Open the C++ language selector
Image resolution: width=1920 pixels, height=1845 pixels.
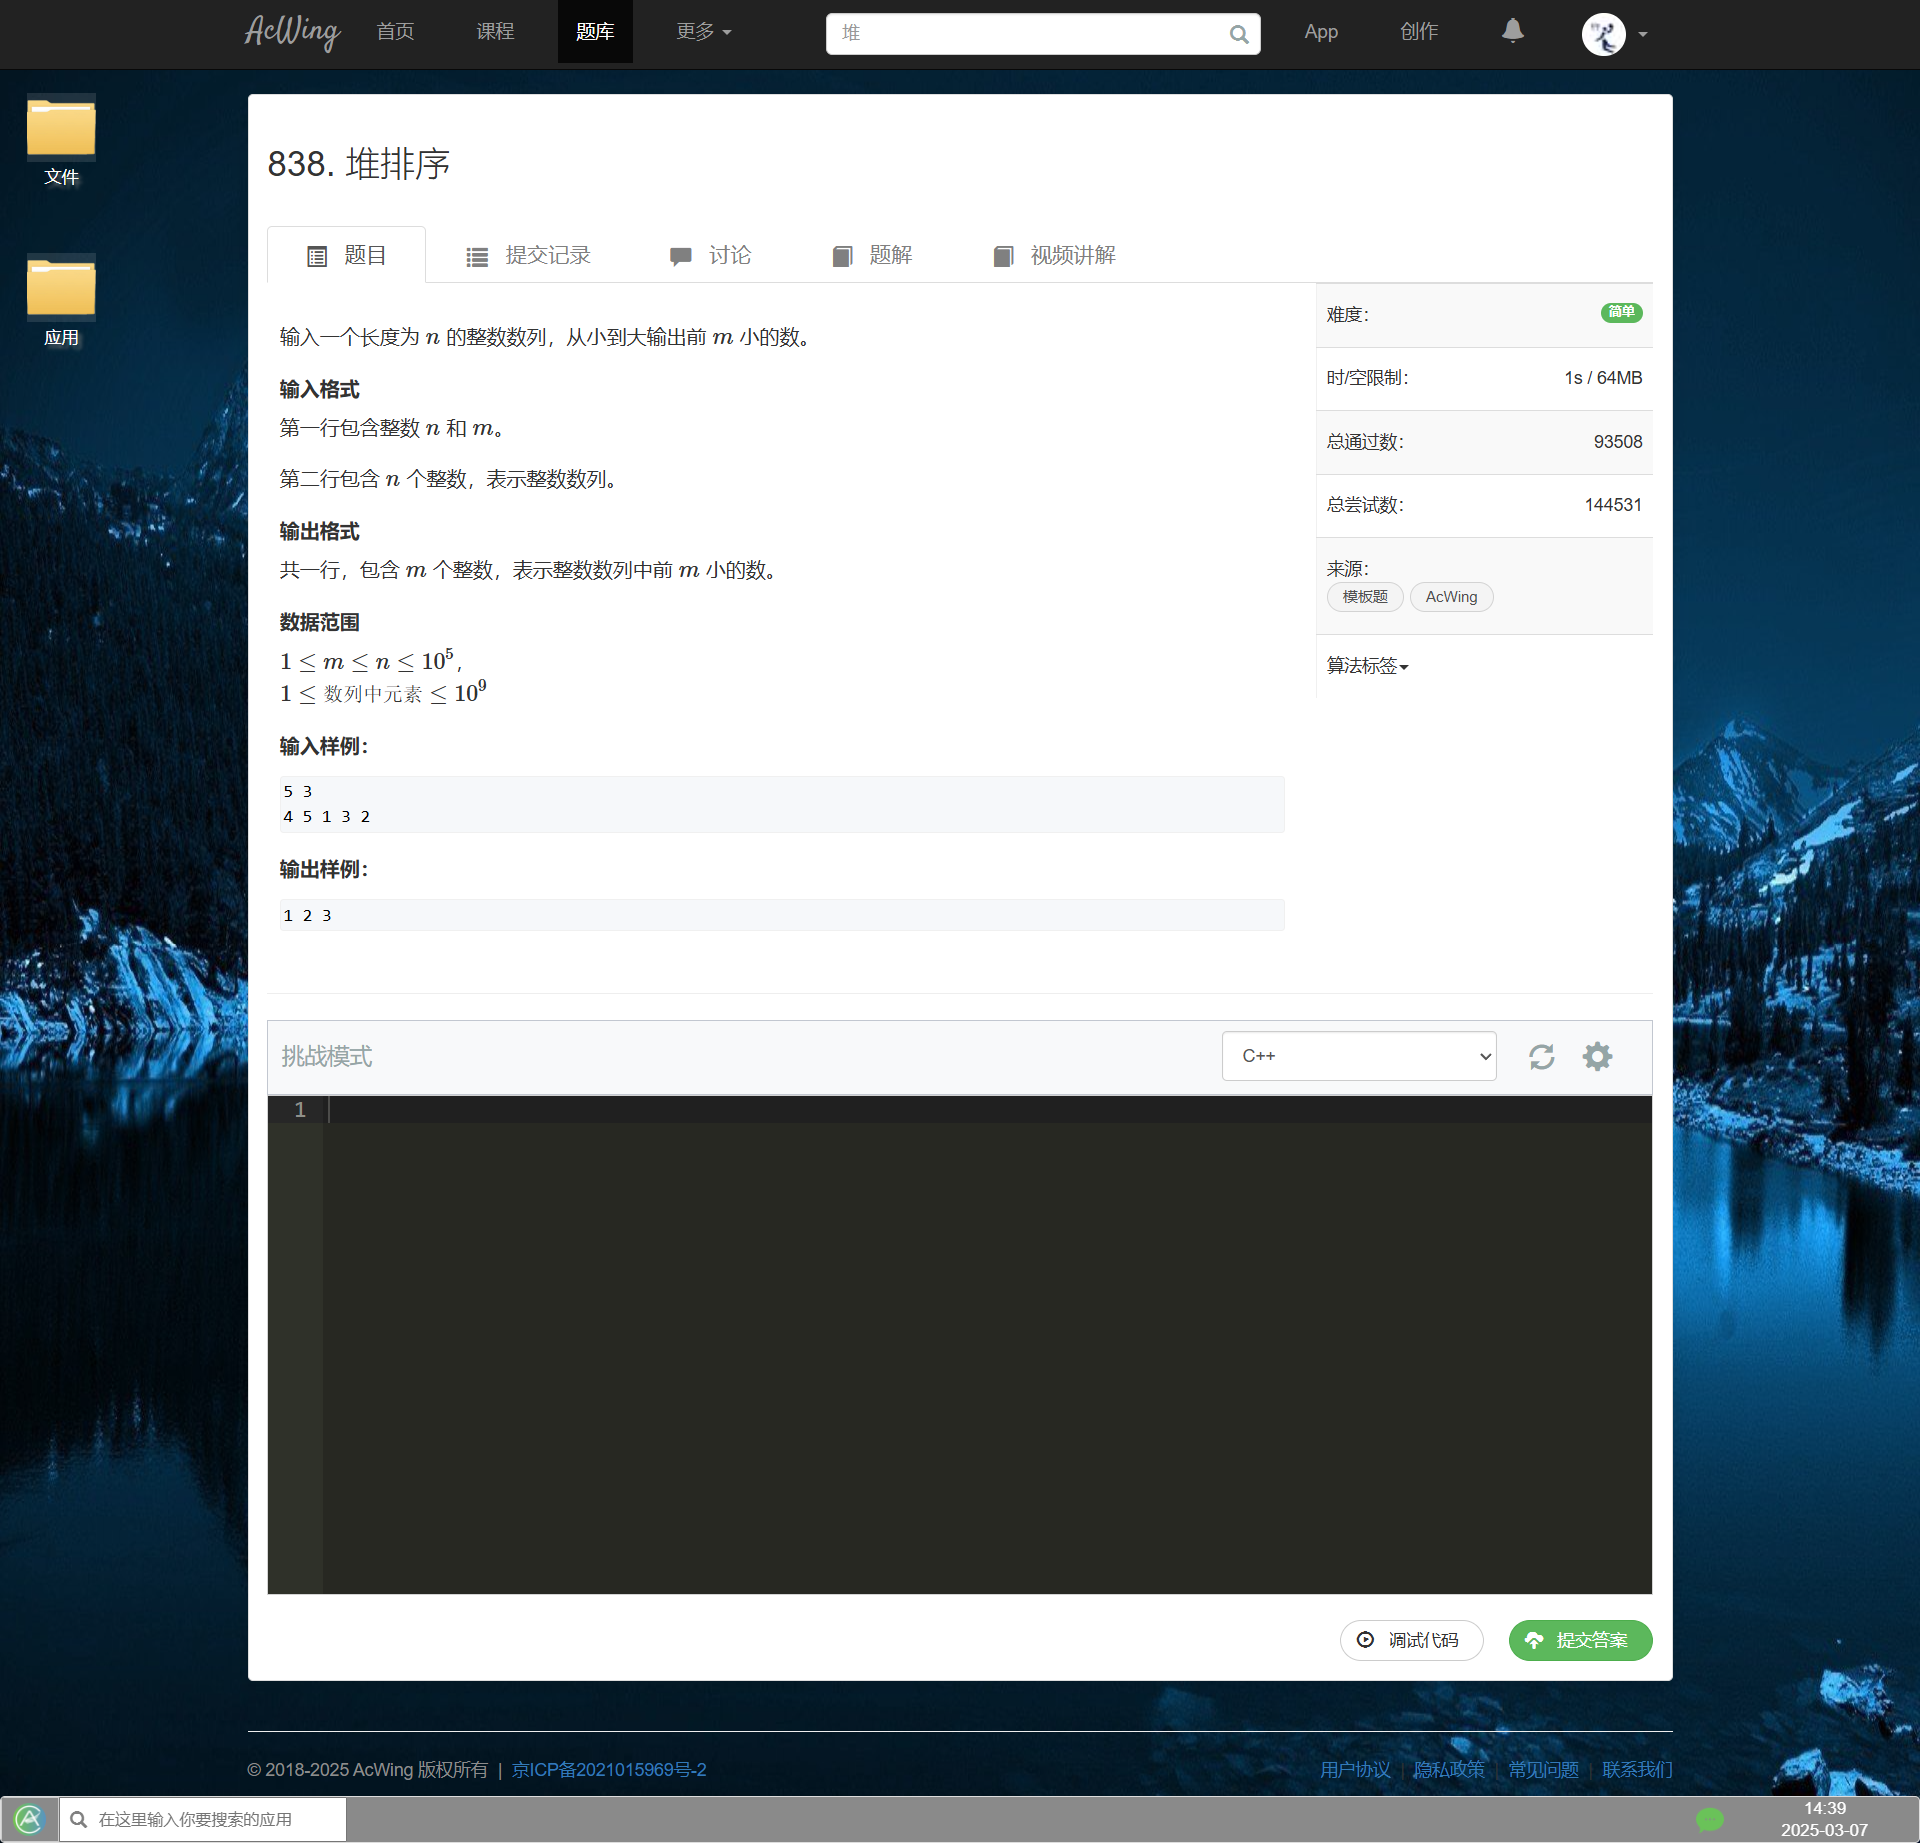click(x=1358, y=1056)
